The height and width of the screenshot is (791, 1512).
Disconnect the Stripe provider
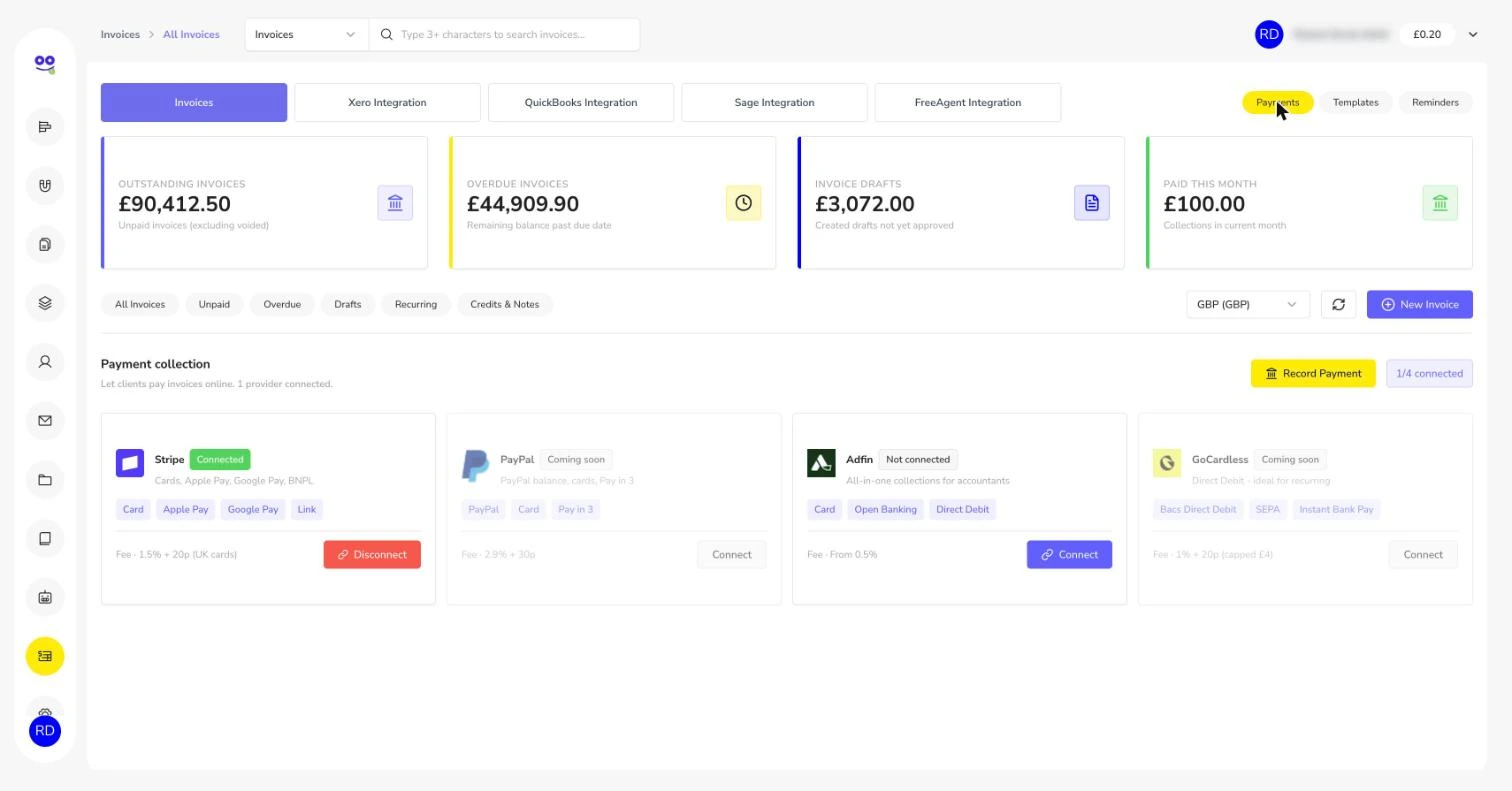(x=372, y=554)
